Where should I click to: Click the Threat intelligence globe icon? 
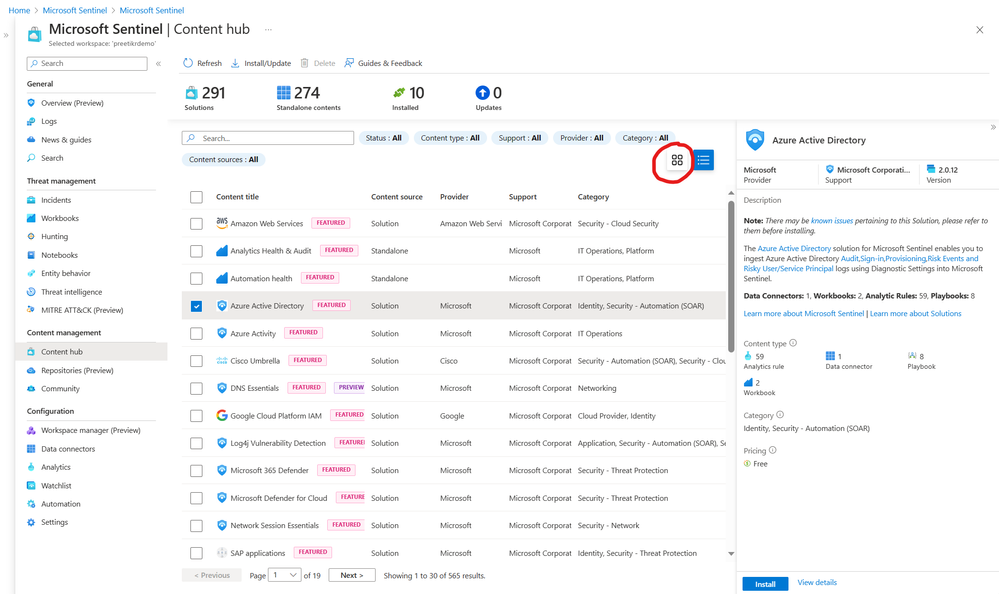31,292
